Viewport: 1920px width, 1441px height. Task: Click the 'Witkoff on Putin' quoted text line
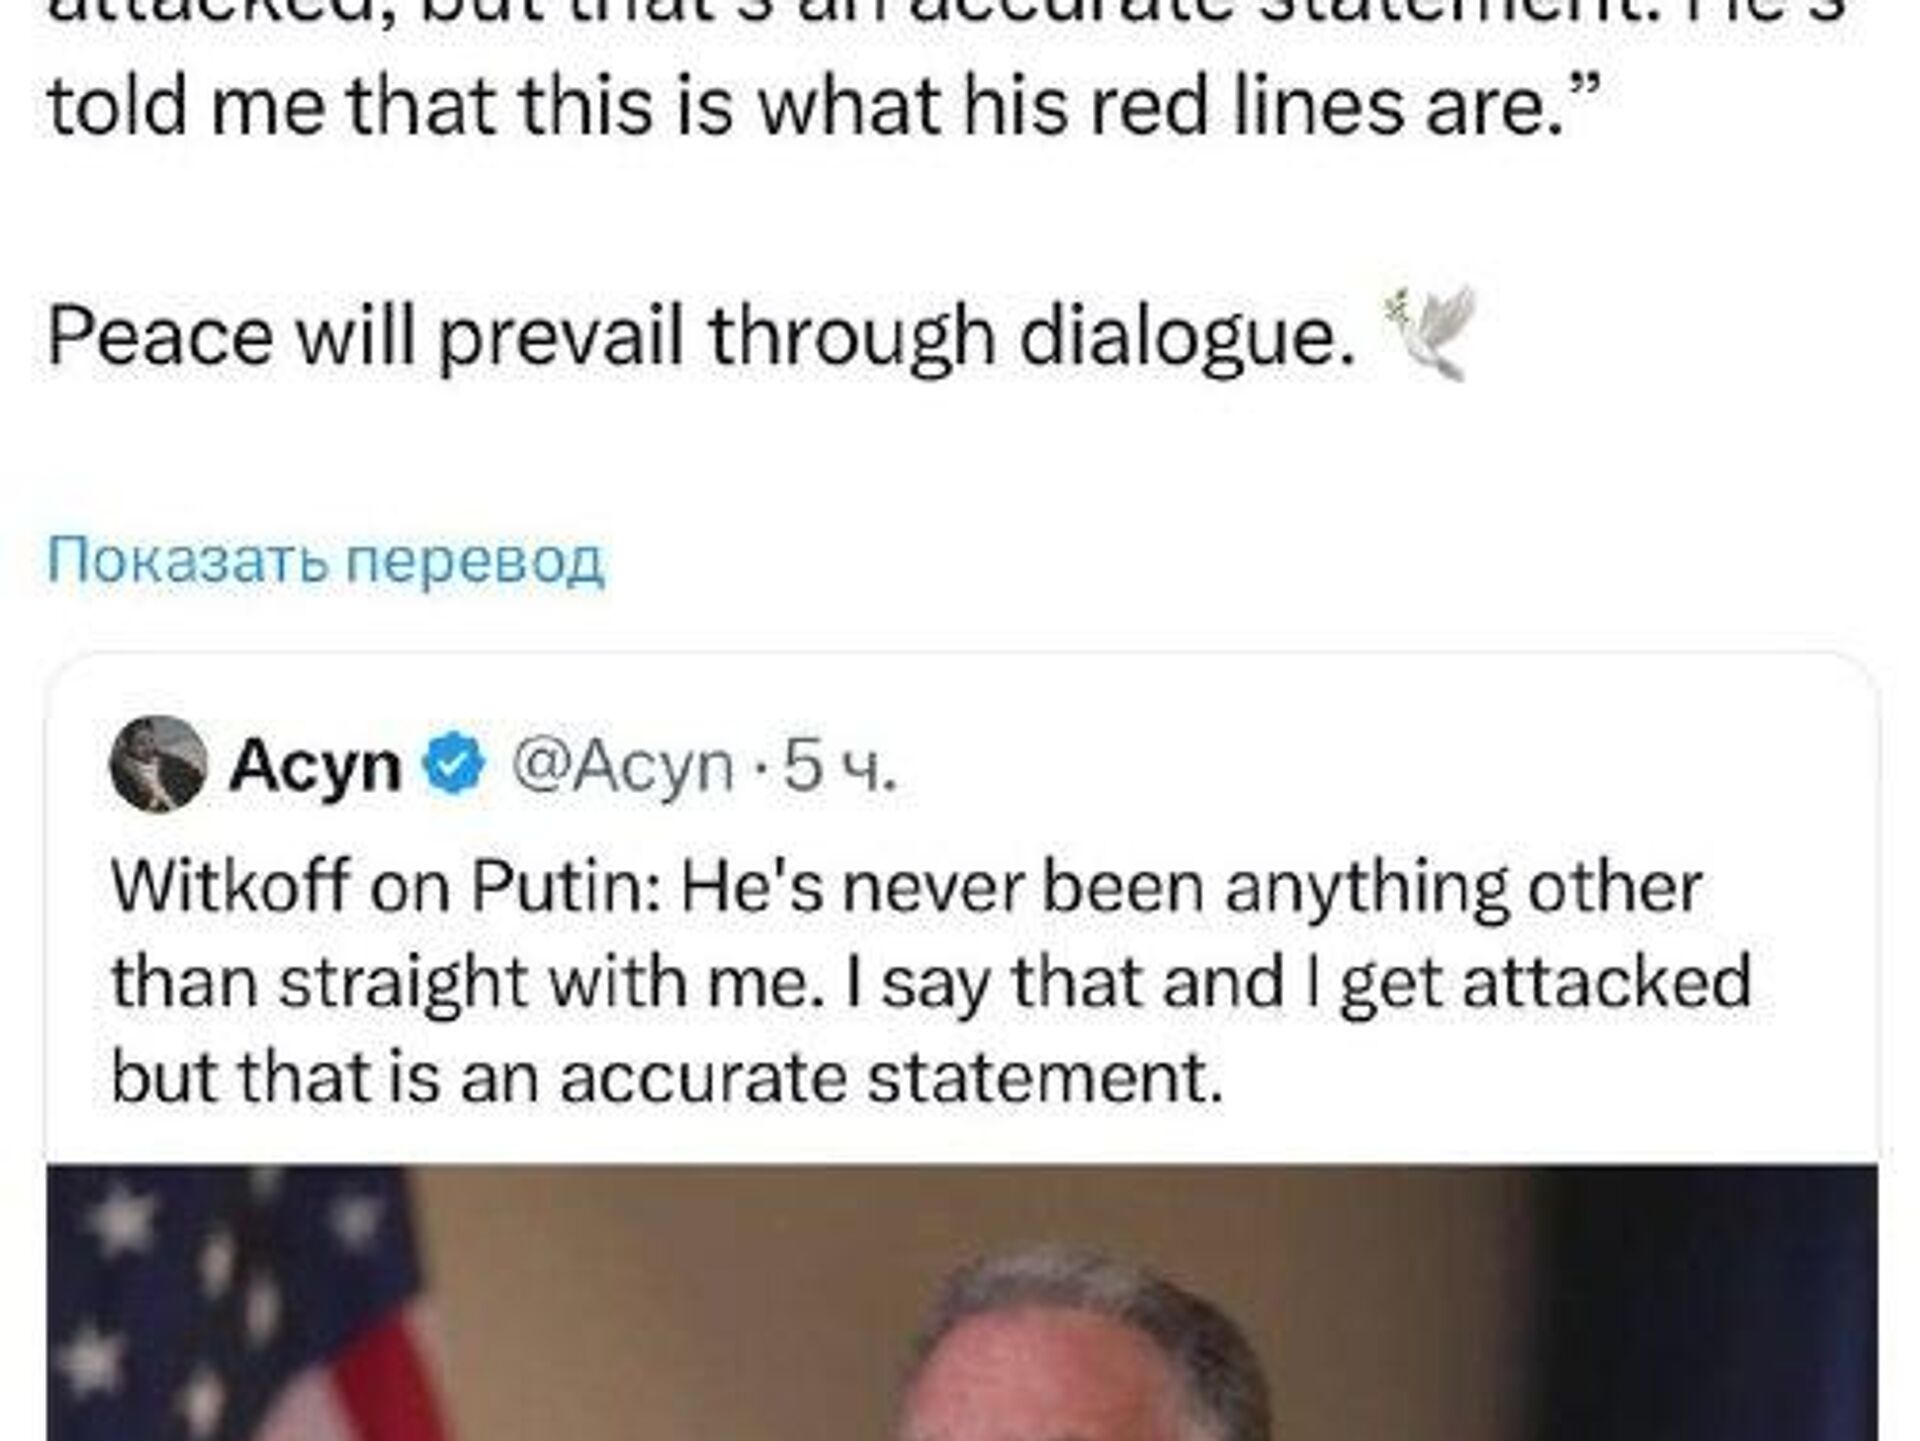(x=905, y=887)
